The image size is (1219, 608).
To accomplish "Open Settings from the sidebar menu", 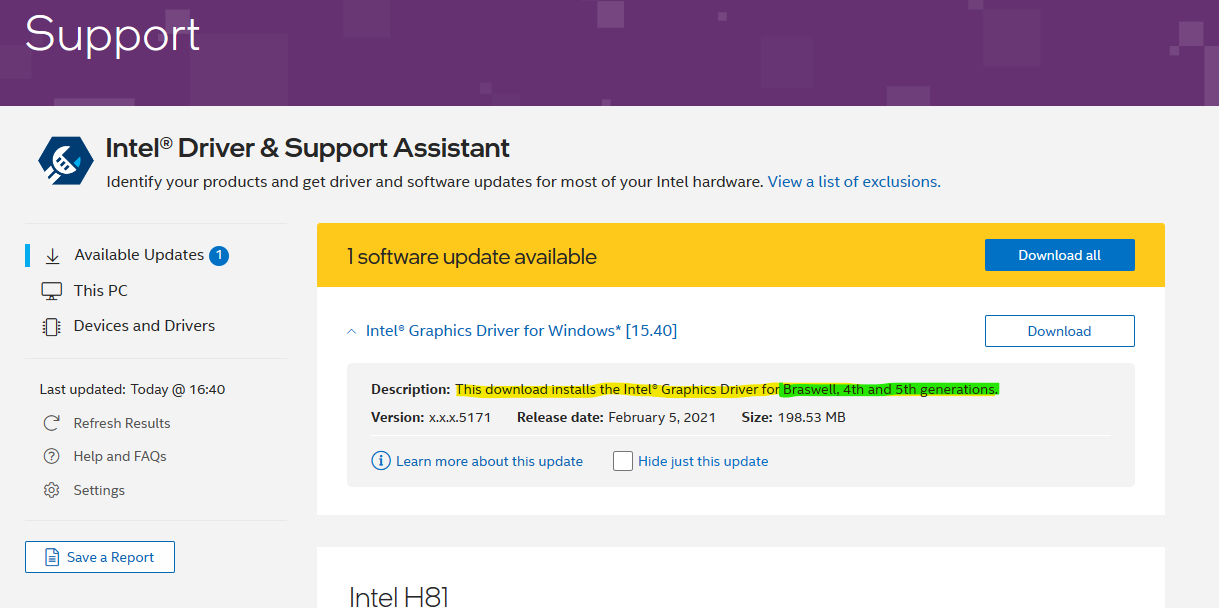I will pyautogui.click(x=98, y=490).
